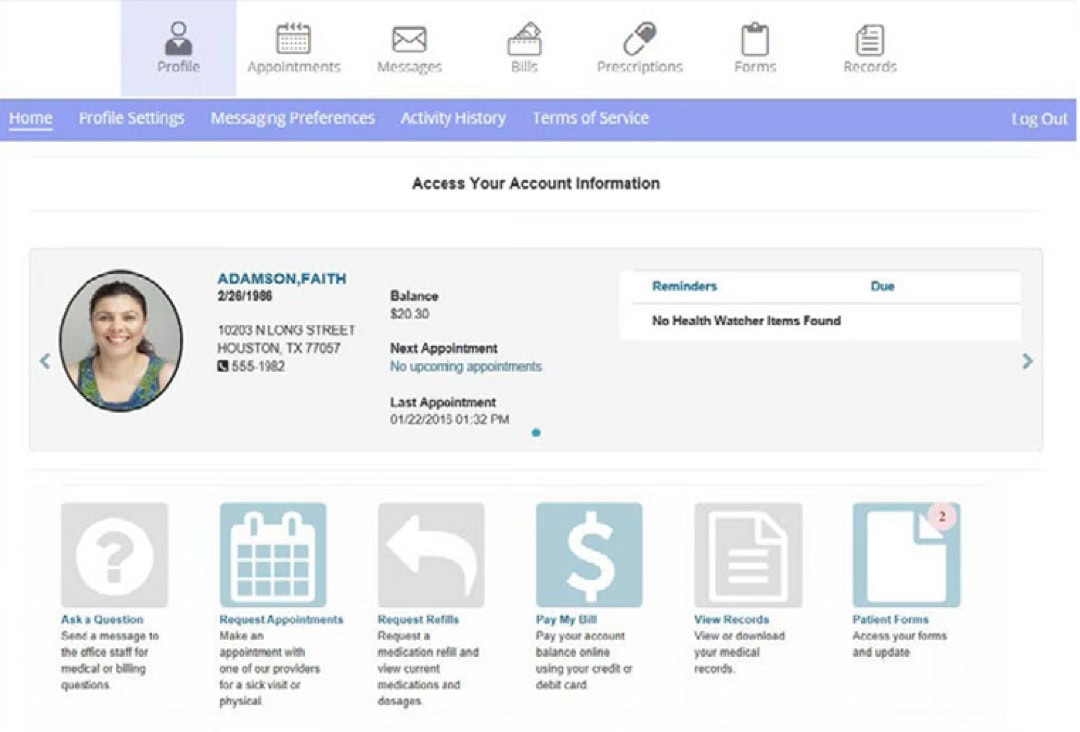
Task: Click the Log Out link
Action: click(x=1039, y=119)
